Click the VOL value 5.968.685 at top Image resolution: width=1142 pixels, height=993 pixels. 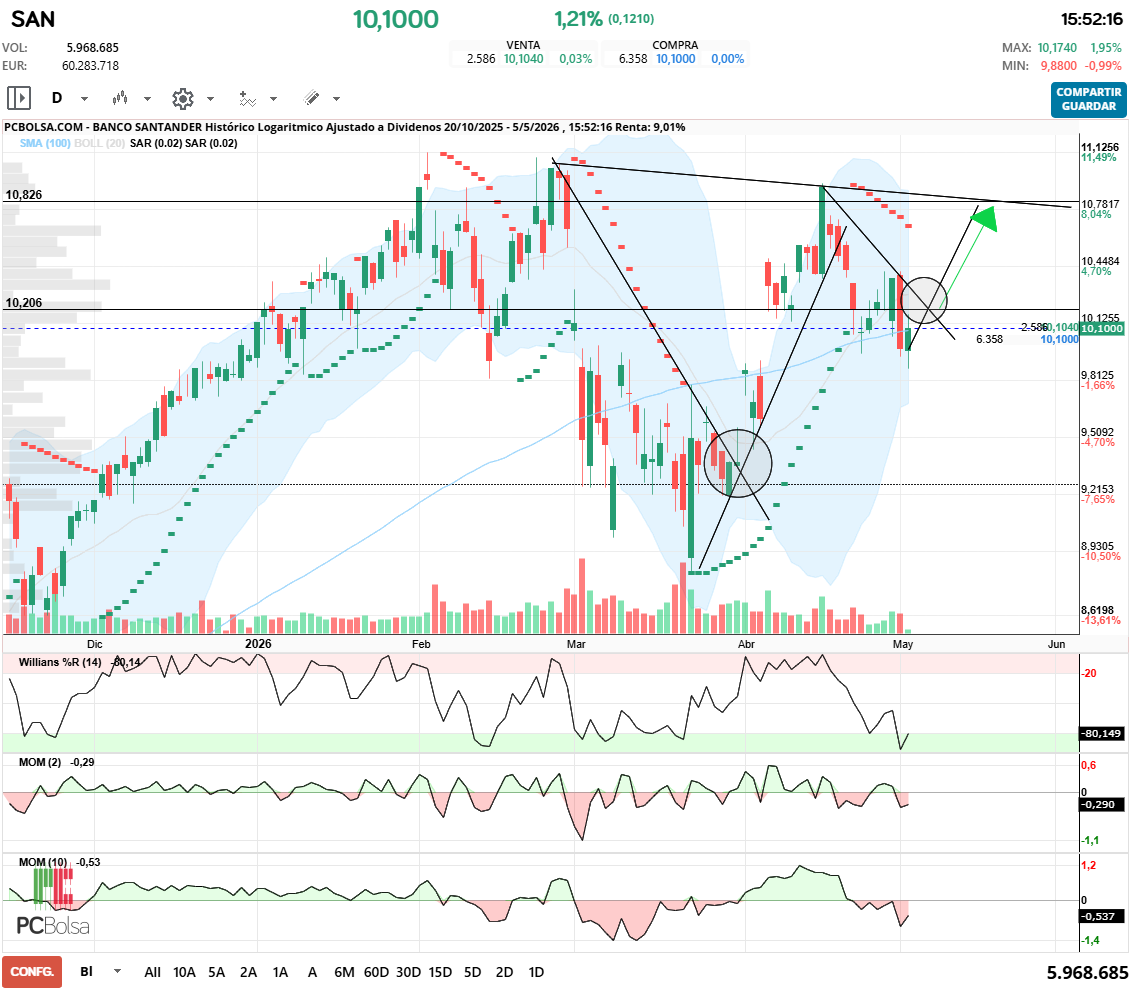(92, 48)
